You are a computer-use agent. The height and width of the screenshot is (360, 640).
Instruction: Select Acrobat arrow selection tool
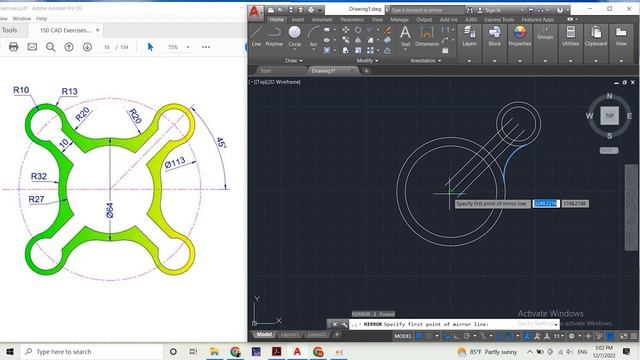150,47
